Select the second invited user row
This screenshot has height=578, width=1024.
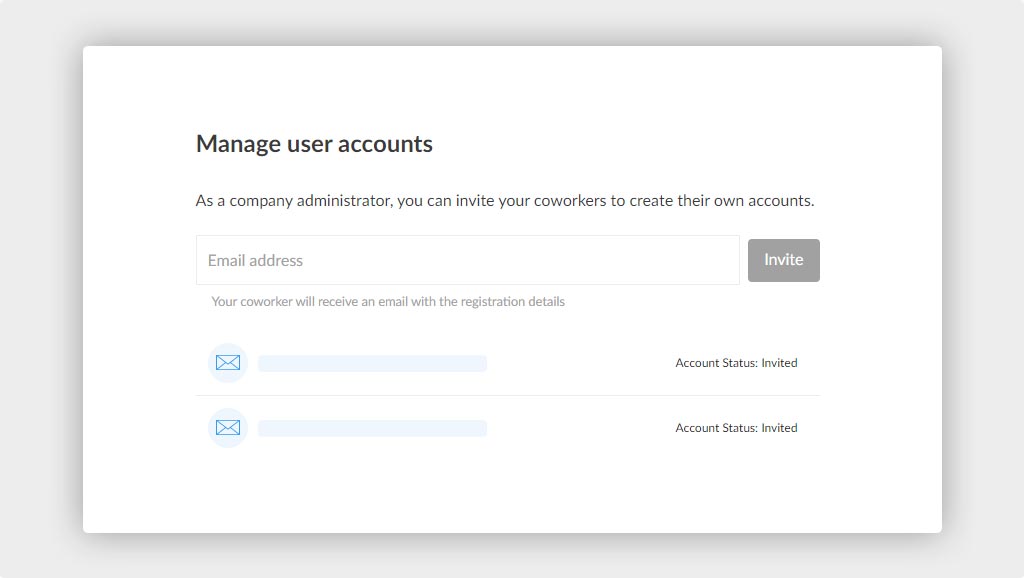[507, 428]
